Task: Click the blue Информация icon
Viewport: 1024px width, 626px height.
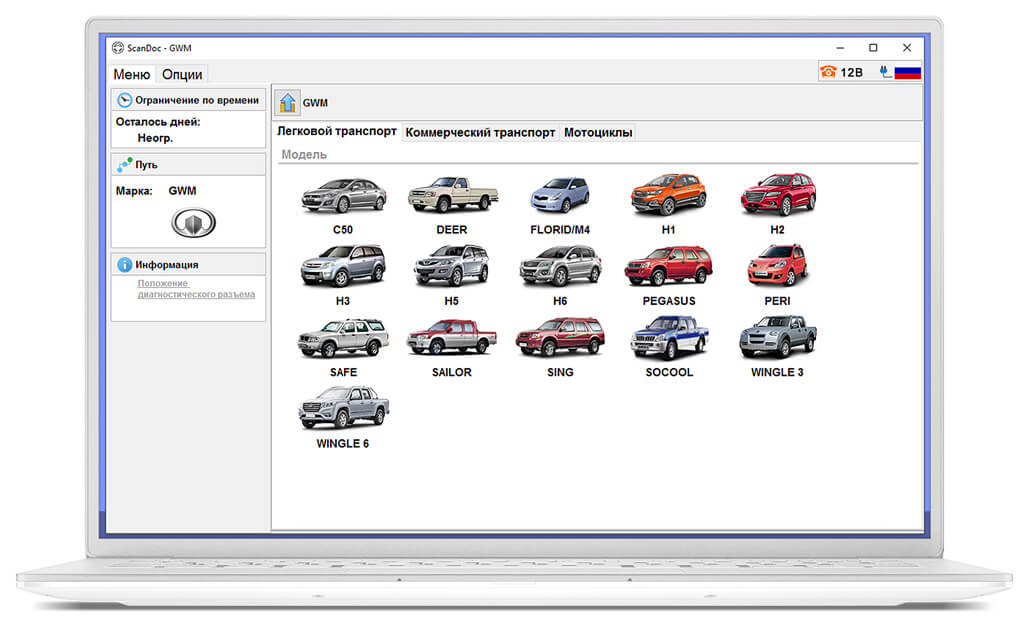Action: tap(124, 264)
